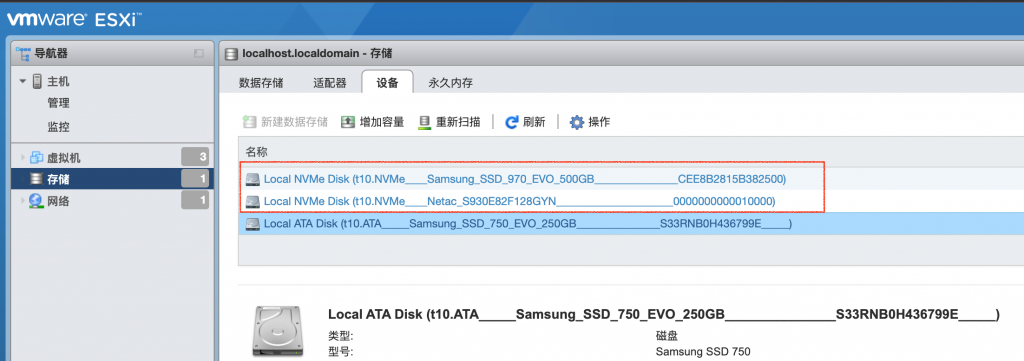Click the virtual machines icon
This screenshot has width=1024, height=361.
[x=37, y=157]
